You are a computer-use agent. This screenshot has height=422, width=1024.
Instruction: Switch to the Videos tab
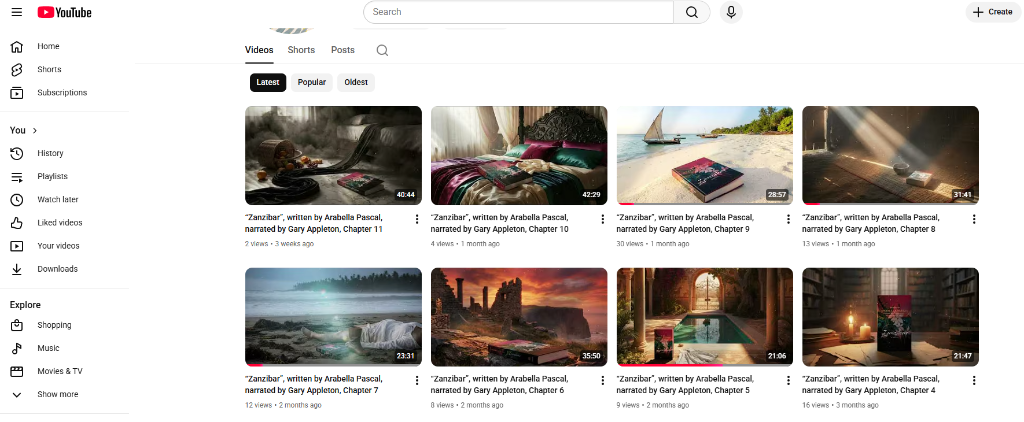259,50
